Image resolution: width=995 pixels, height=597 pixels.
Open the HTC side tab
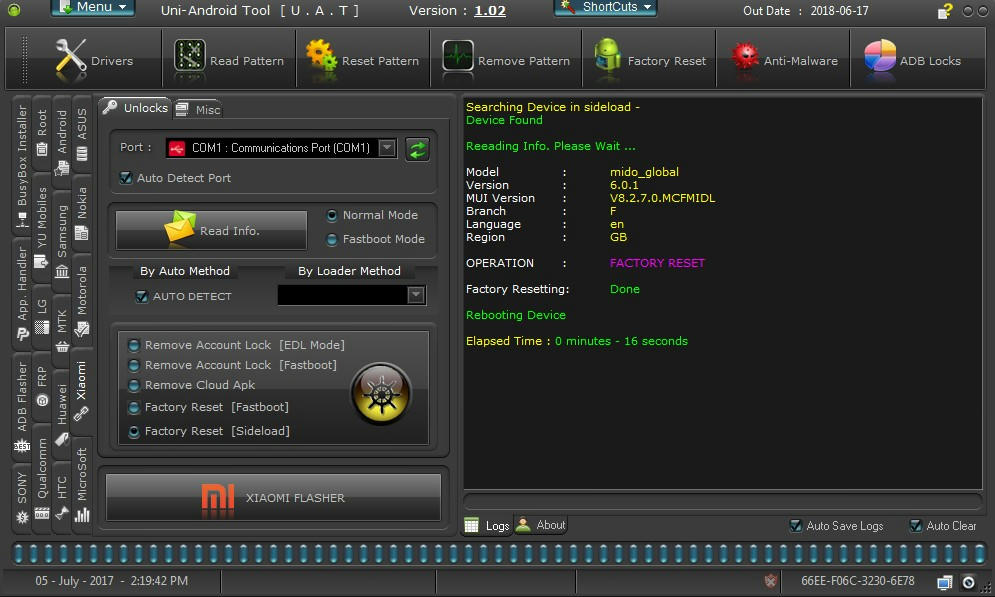[x=62, y=497]
